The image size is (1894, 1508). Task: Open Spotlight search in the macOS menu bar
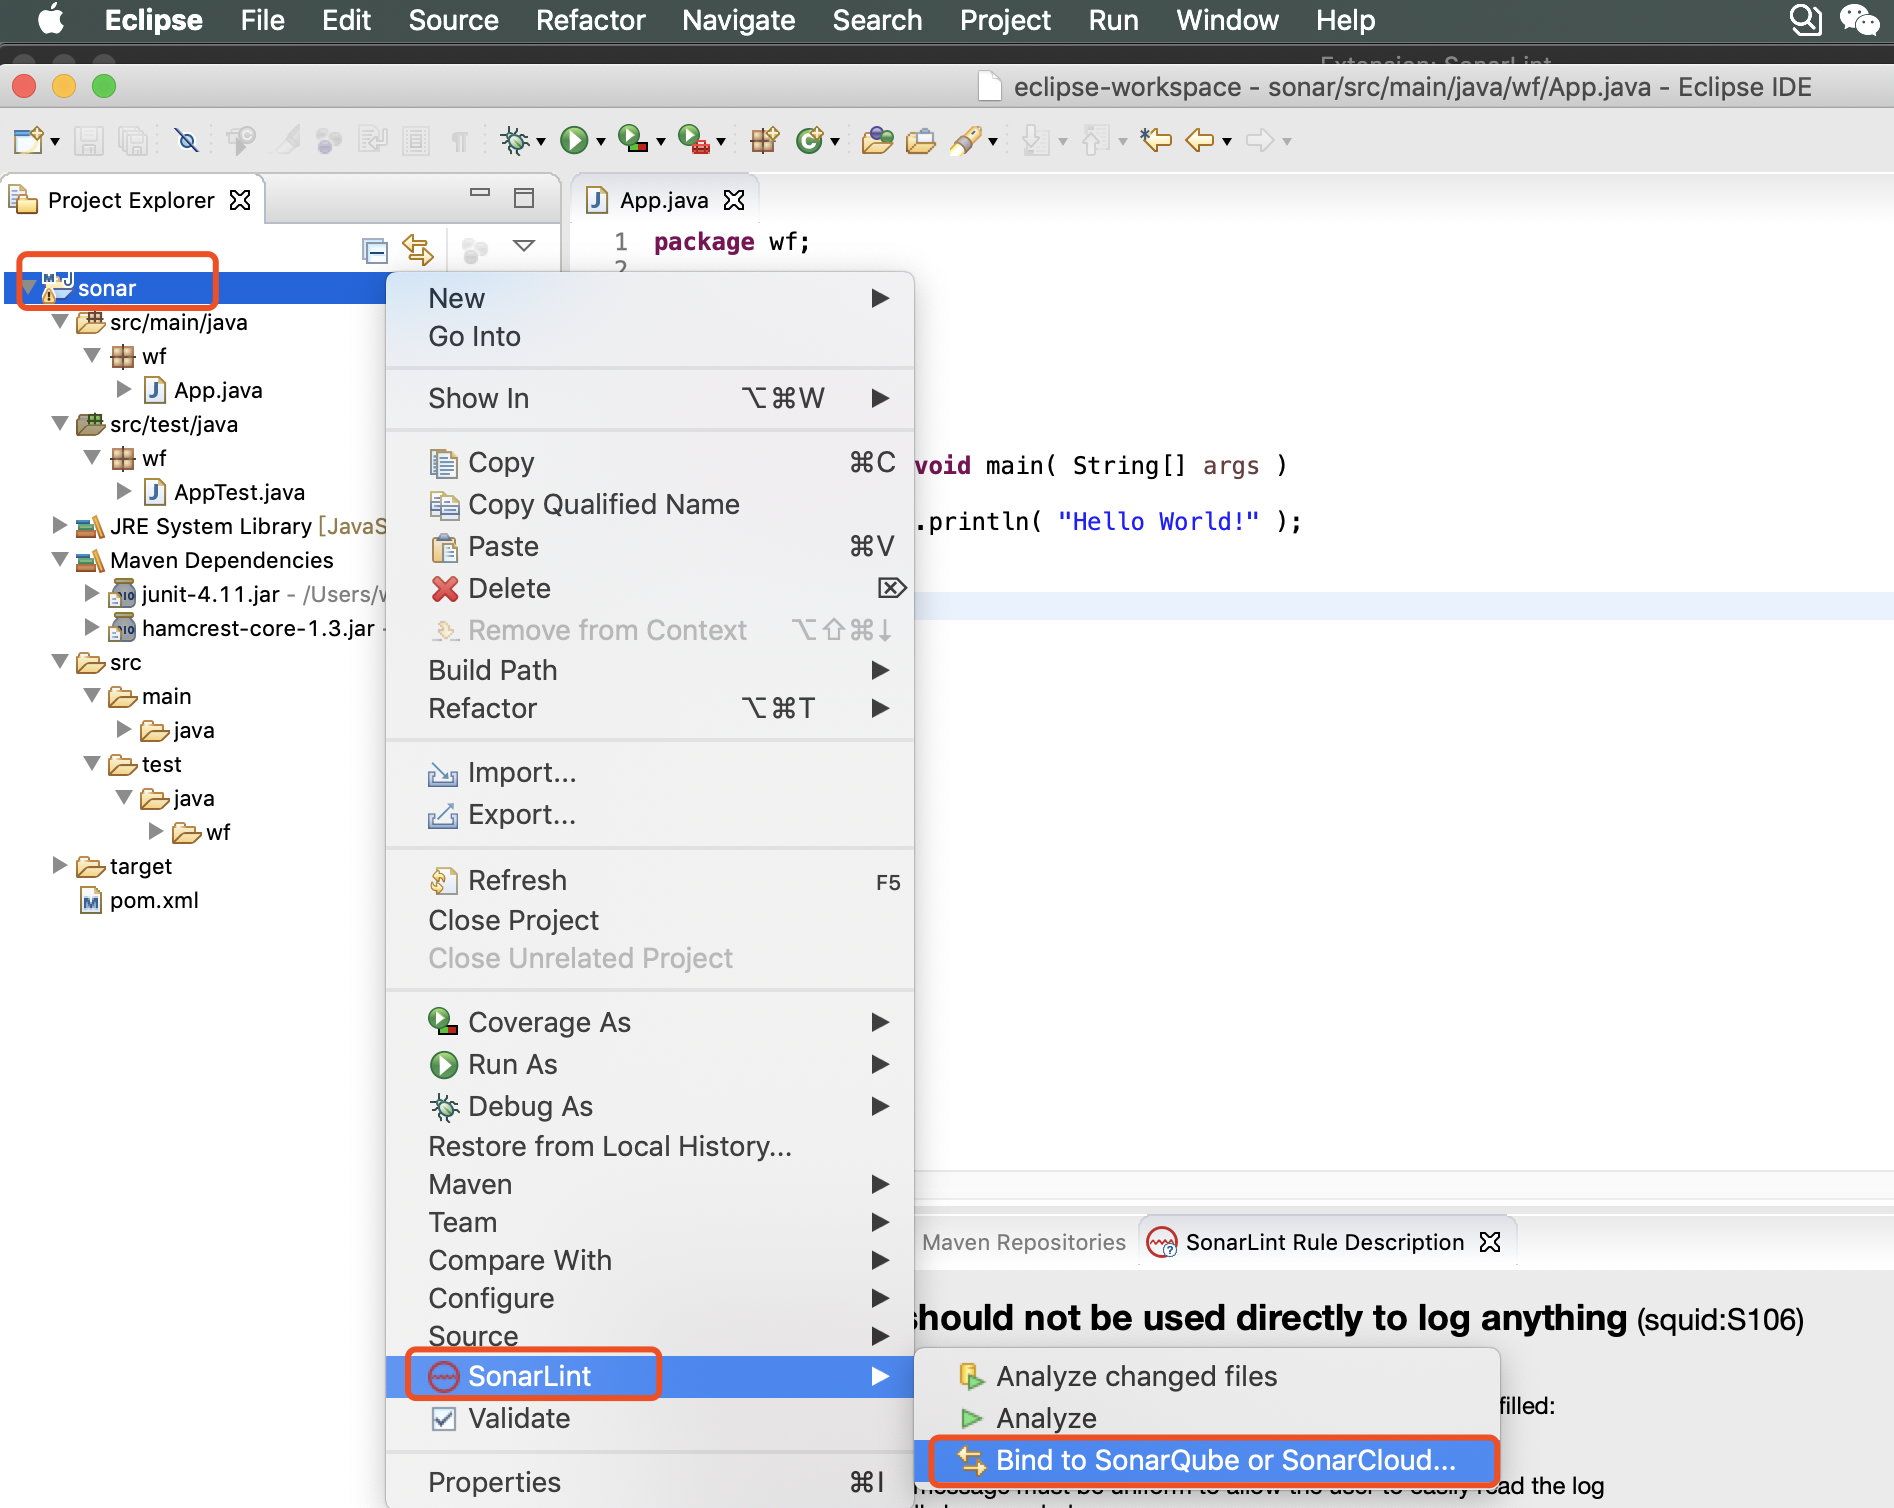tap(1805, 20)
